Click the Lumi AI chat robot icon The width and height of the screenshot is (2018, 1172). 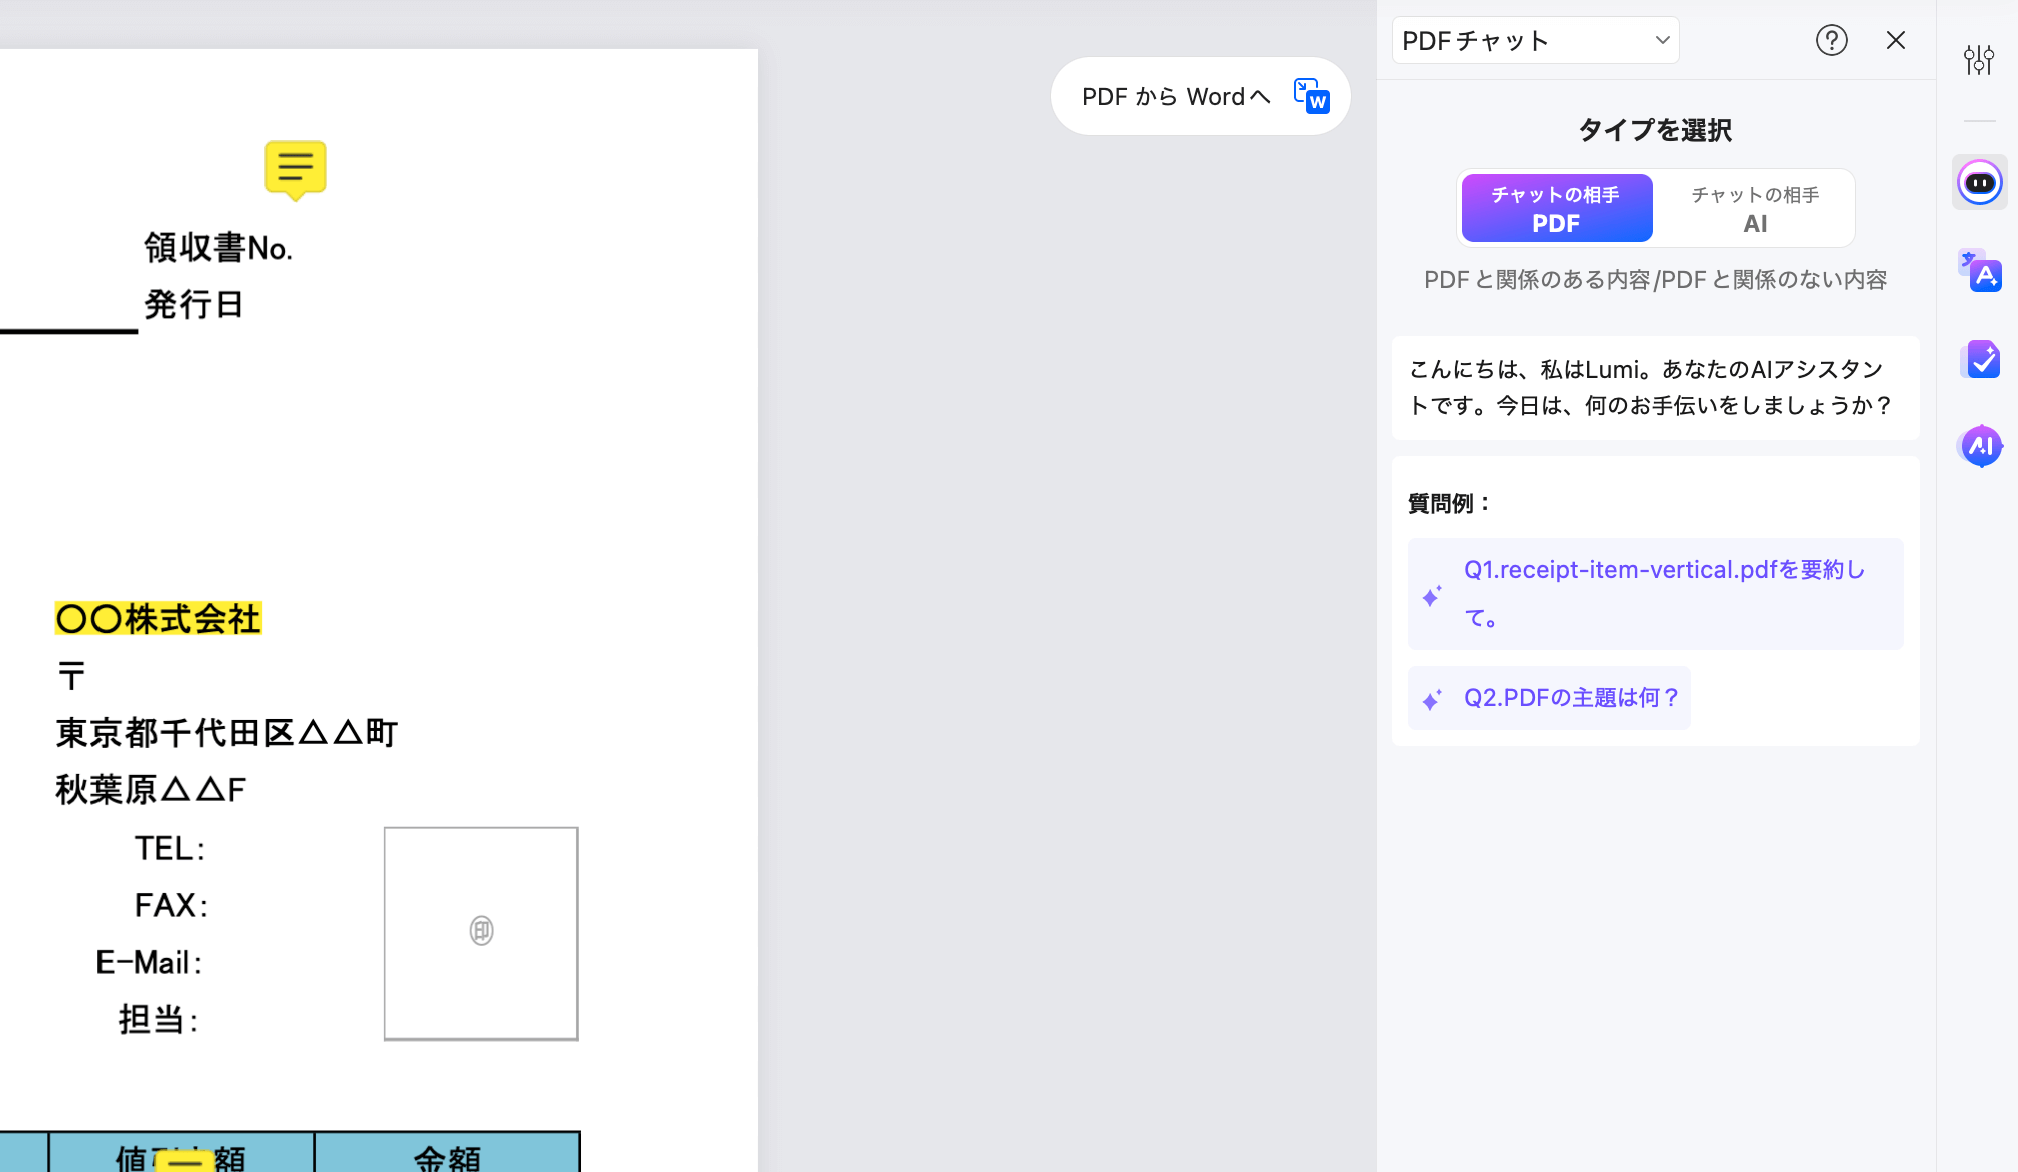pyautogui.click(x=1980, y=183)
